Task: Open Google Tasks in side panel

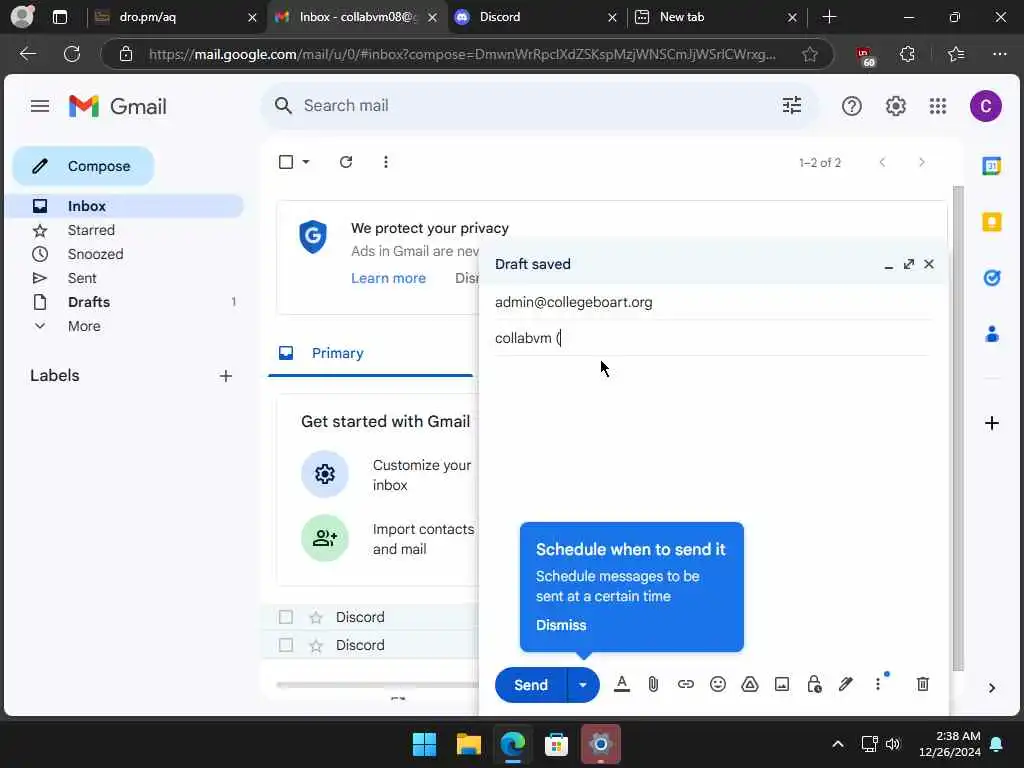Action: (x=991, y=278)
